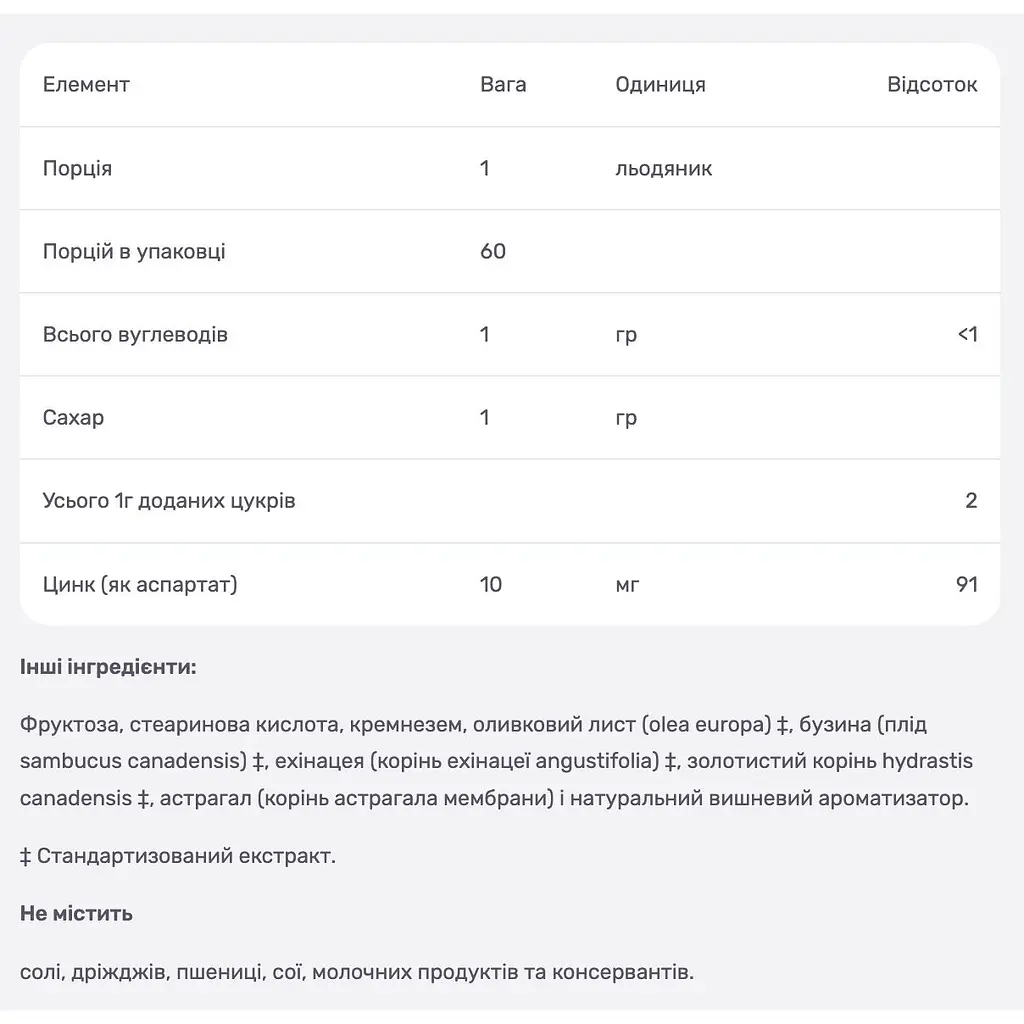
Task: Select the Порцій в упаковці row
Action: pyautogui.click(x=509, y=251)
